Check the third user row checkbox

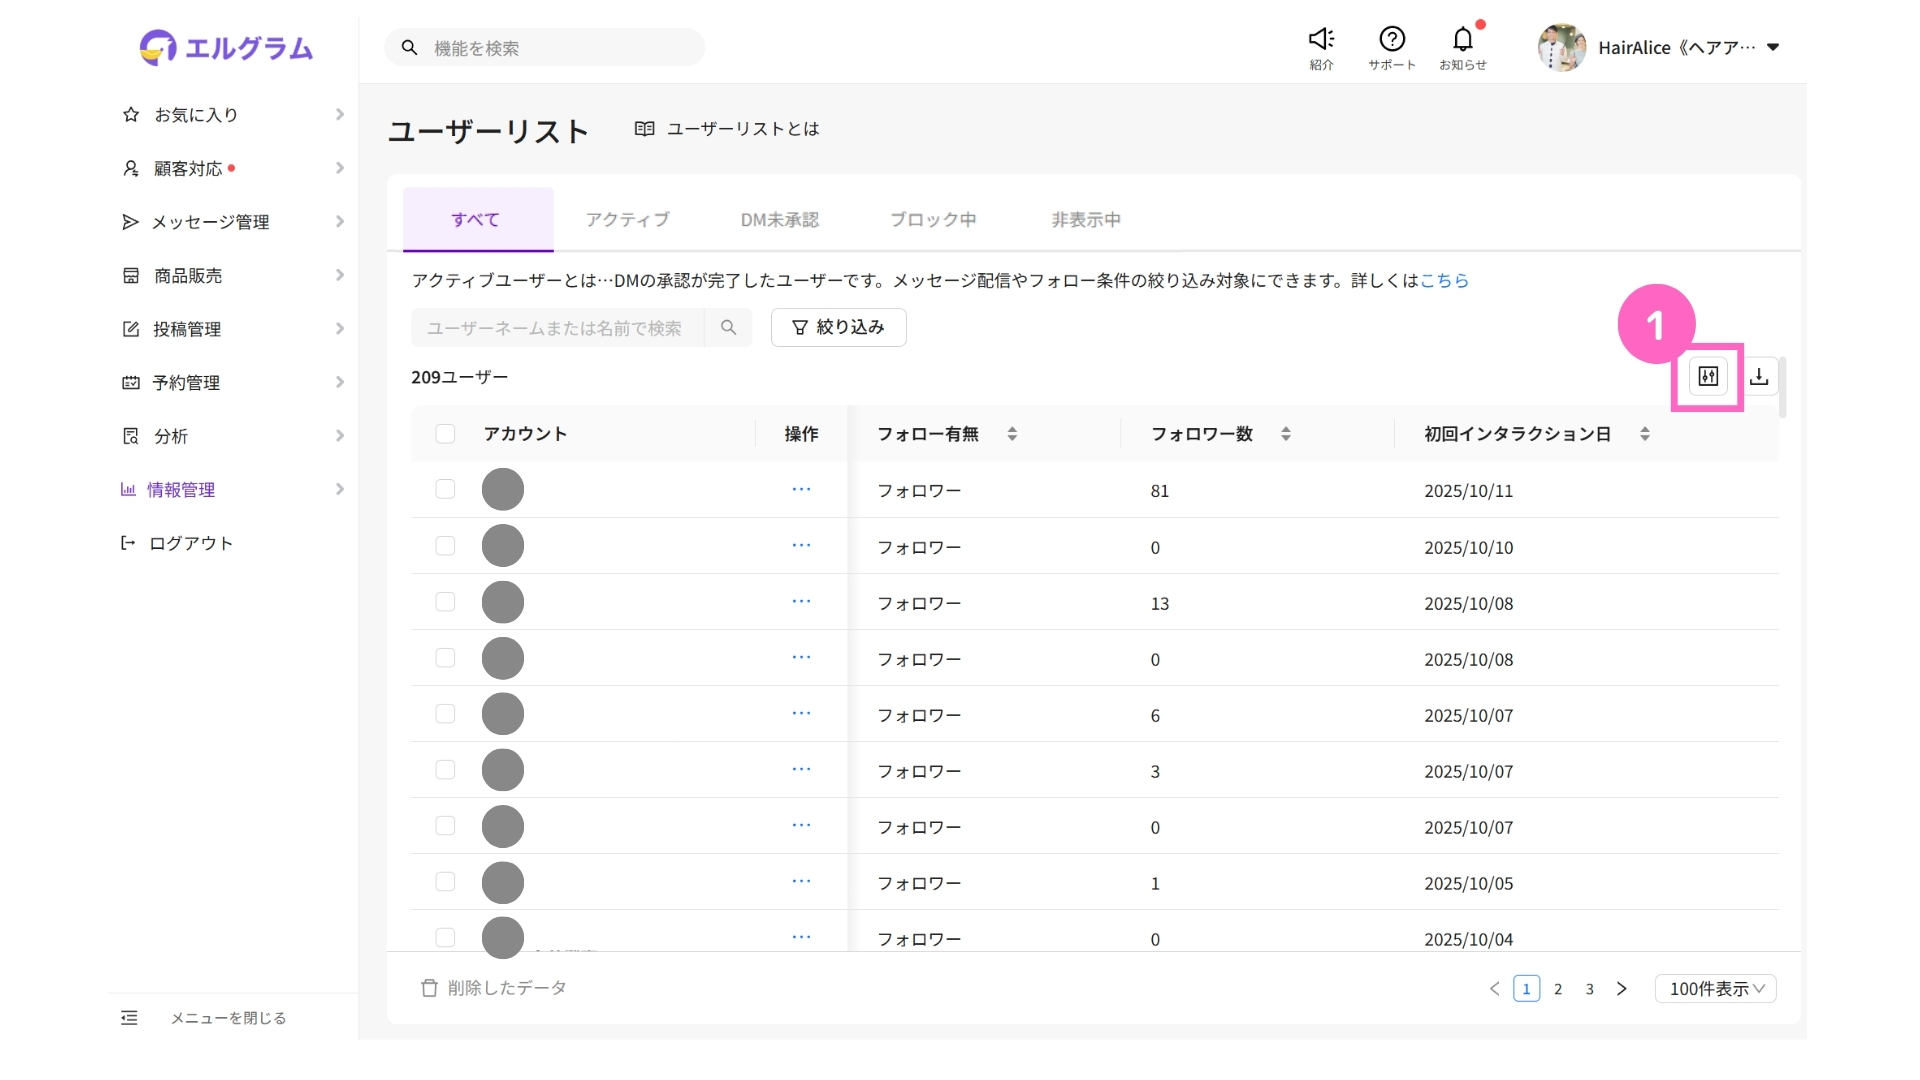point(445,602)
